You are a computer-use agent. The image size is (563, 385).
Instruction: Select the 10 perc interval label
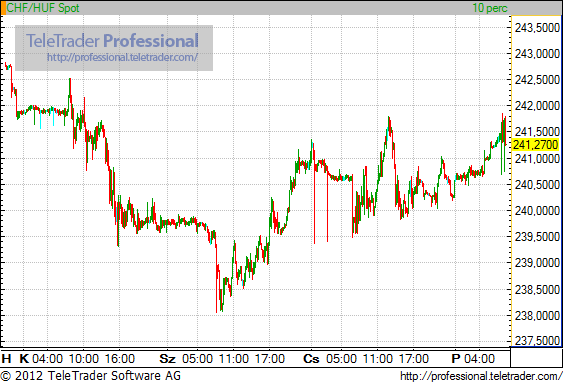pyautogui.click(x=490, y=8)
